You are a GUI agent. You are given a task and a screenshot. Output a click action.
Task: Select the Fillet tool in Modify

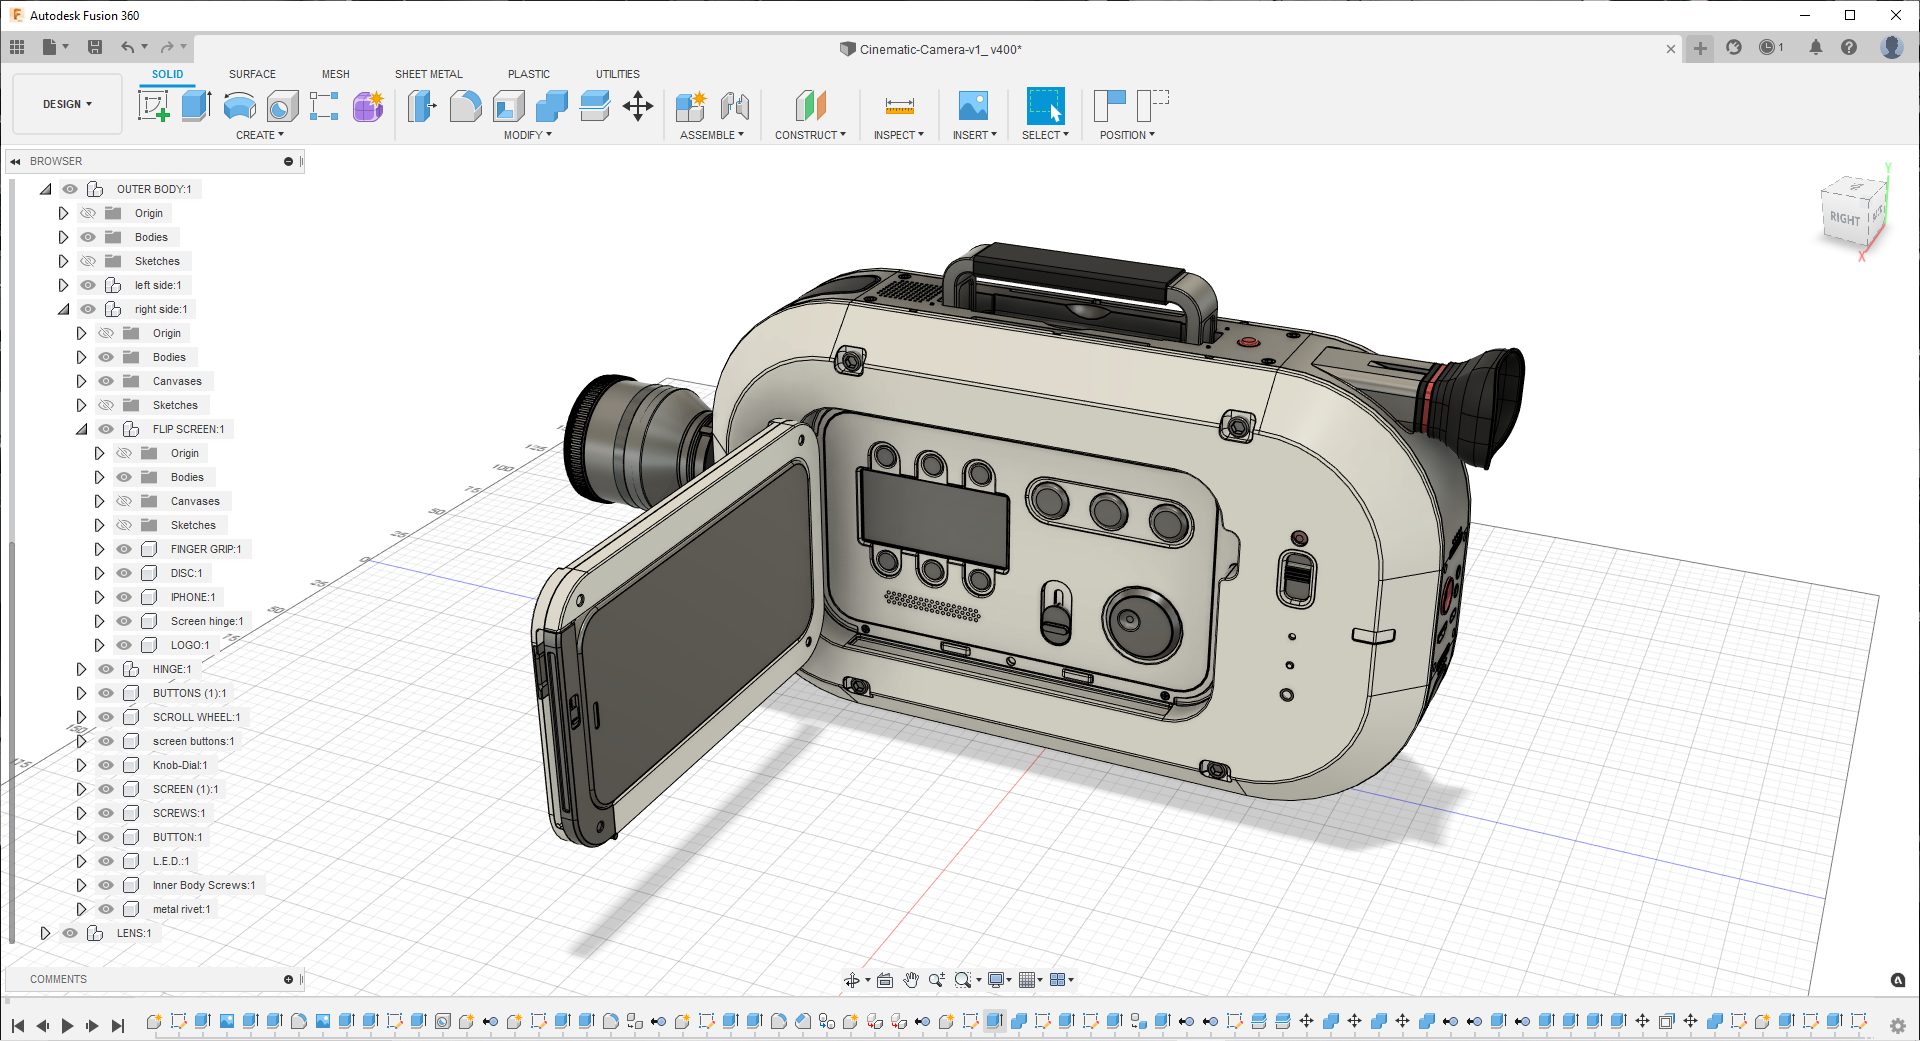tap(465, 106)
